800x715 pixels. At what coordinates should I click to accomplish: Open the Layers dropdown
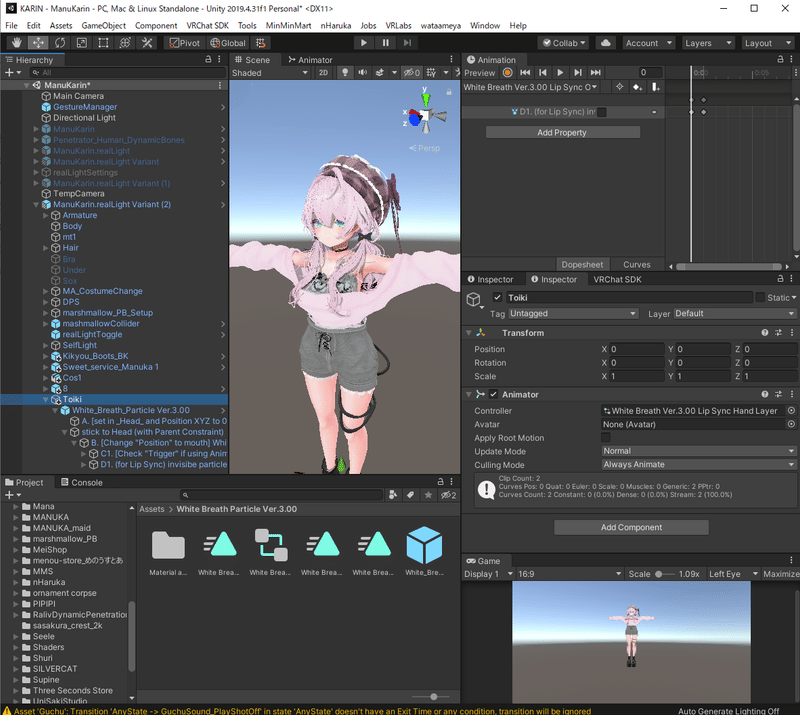tap(708, 43)
